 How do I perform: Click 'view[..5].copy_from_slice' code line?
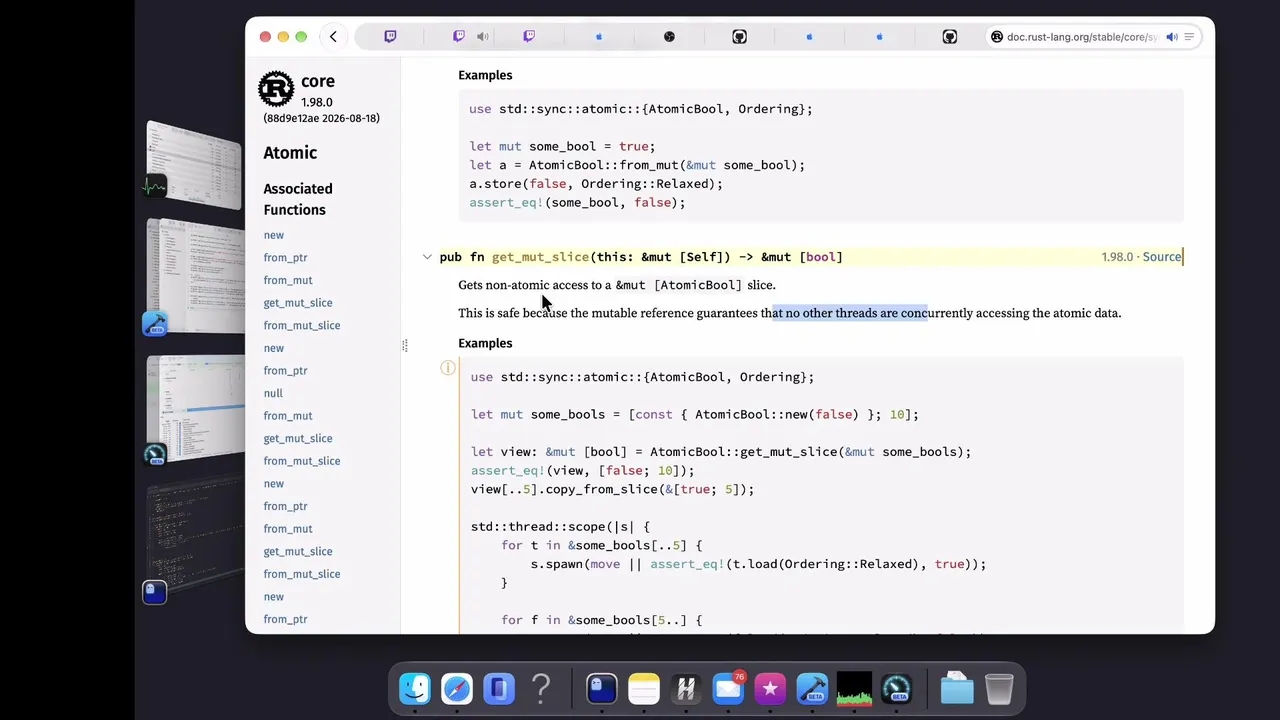[612, 489]
